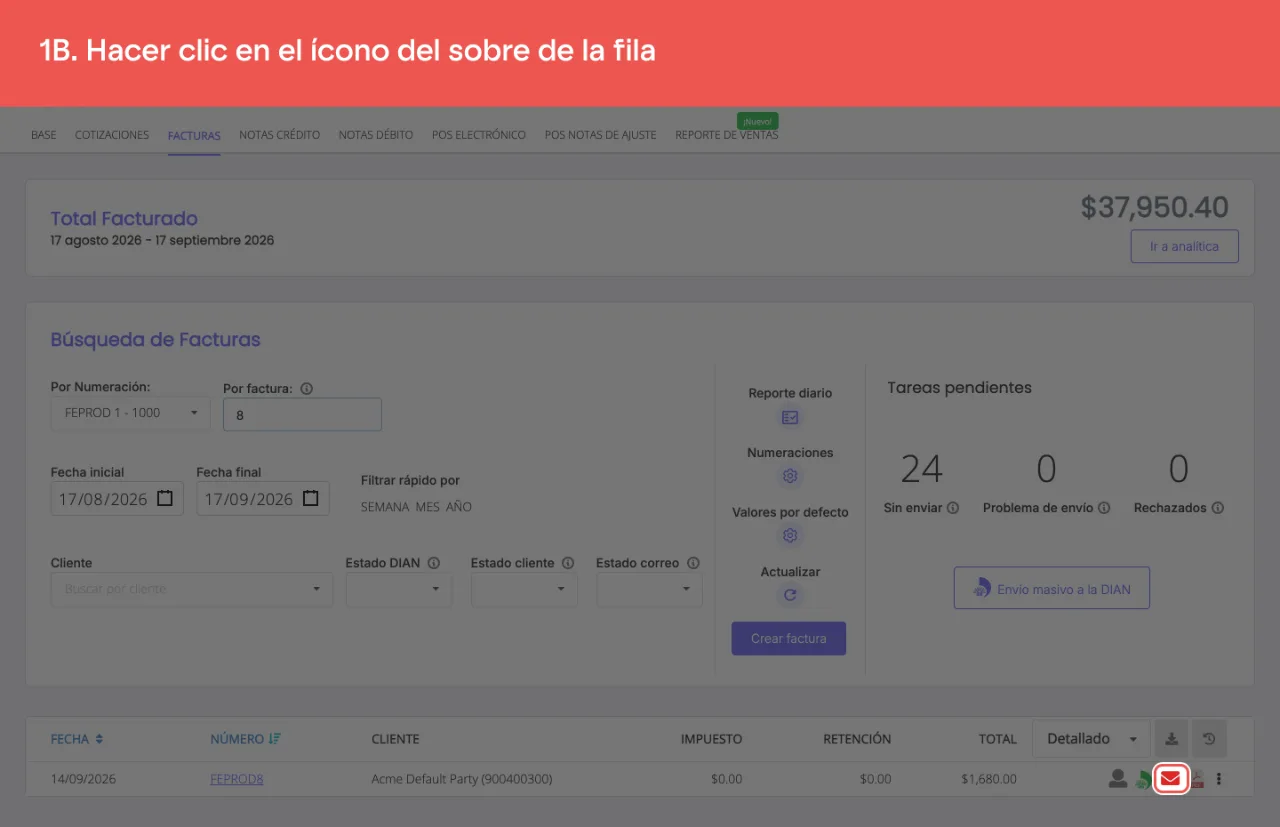This screenshot has width=1280, height=827.
Task: Click info icon next to Estado correo
Action: pos(693,563)
